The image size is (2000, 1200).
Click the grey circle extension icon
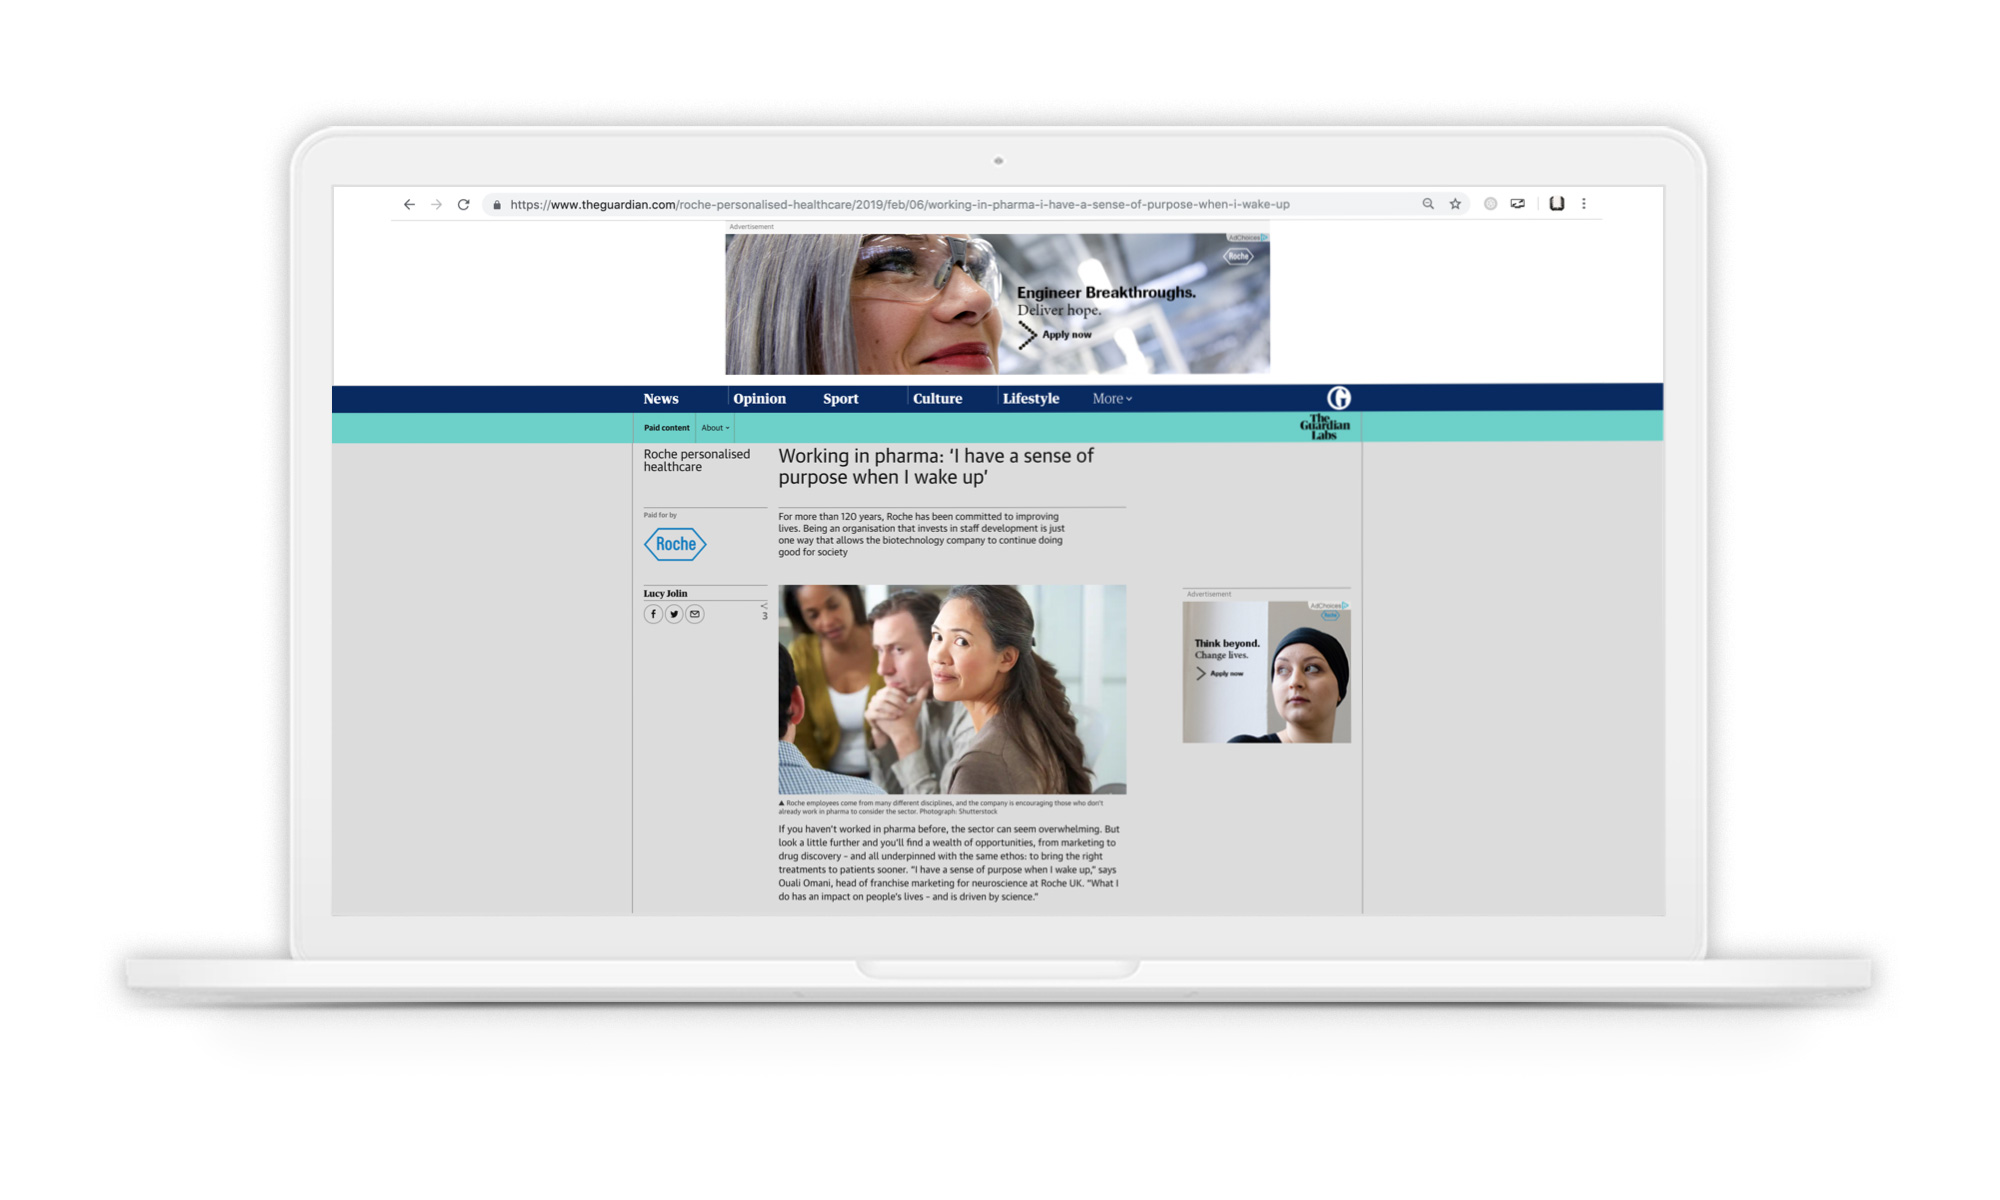tap(1490, 204)
